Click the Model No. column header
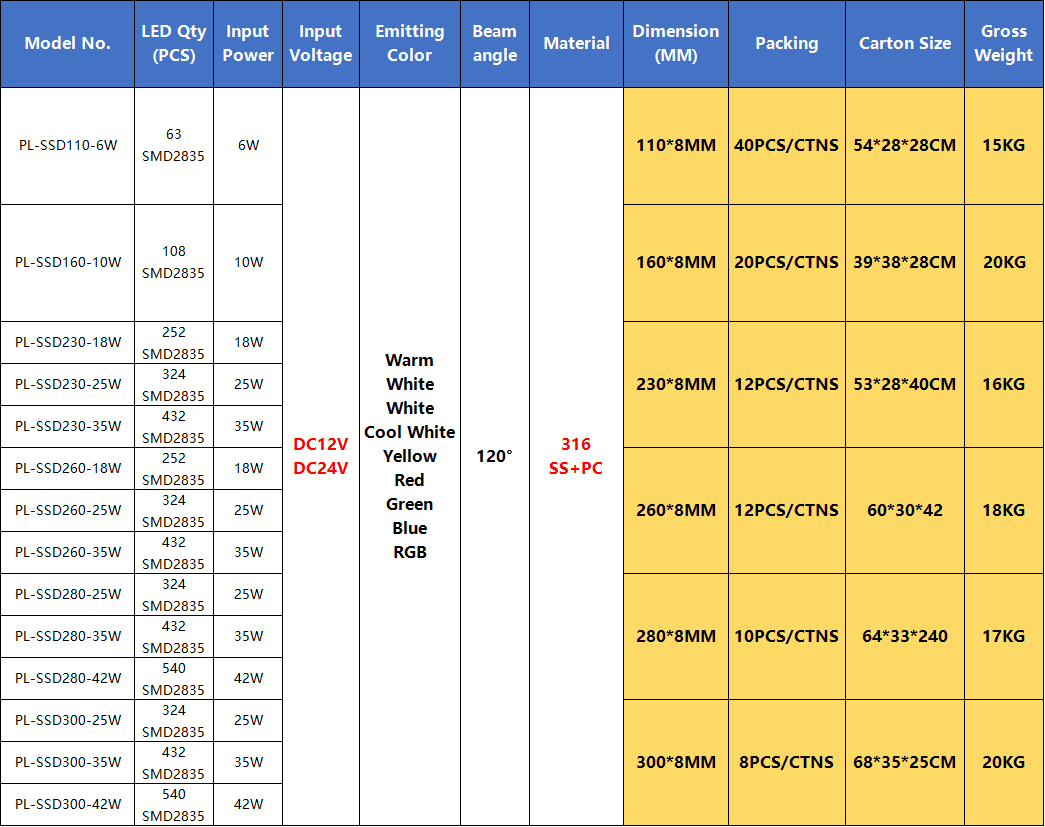Image resolution: width=1045 pixels, height=827 pixels. [x=67, y=44]
